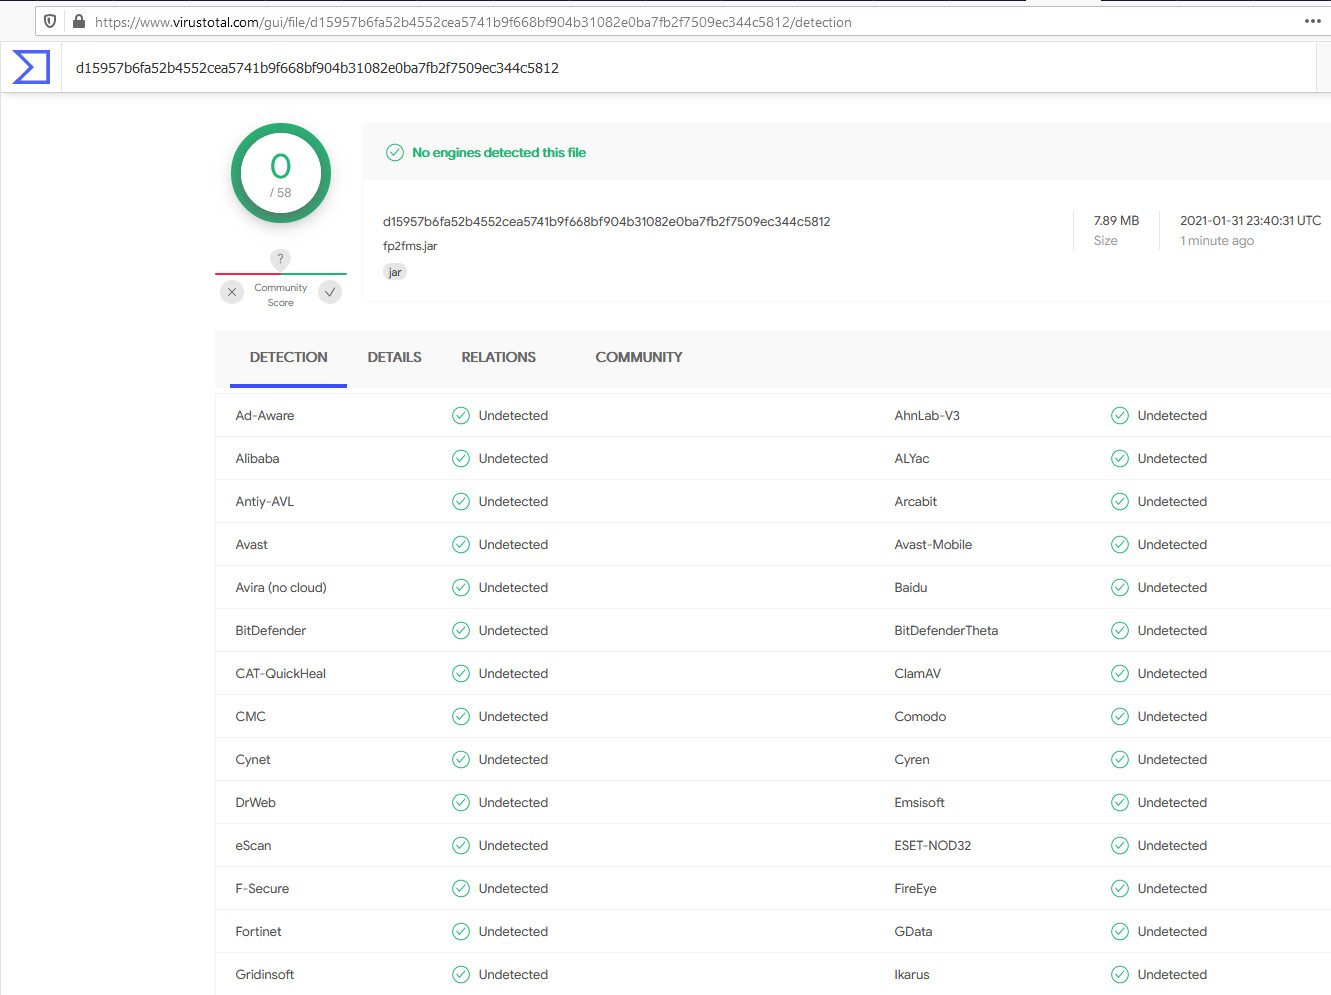Click the Emsisoft engine name
Screen dimensions: 1331x995
tap(920, 803)
